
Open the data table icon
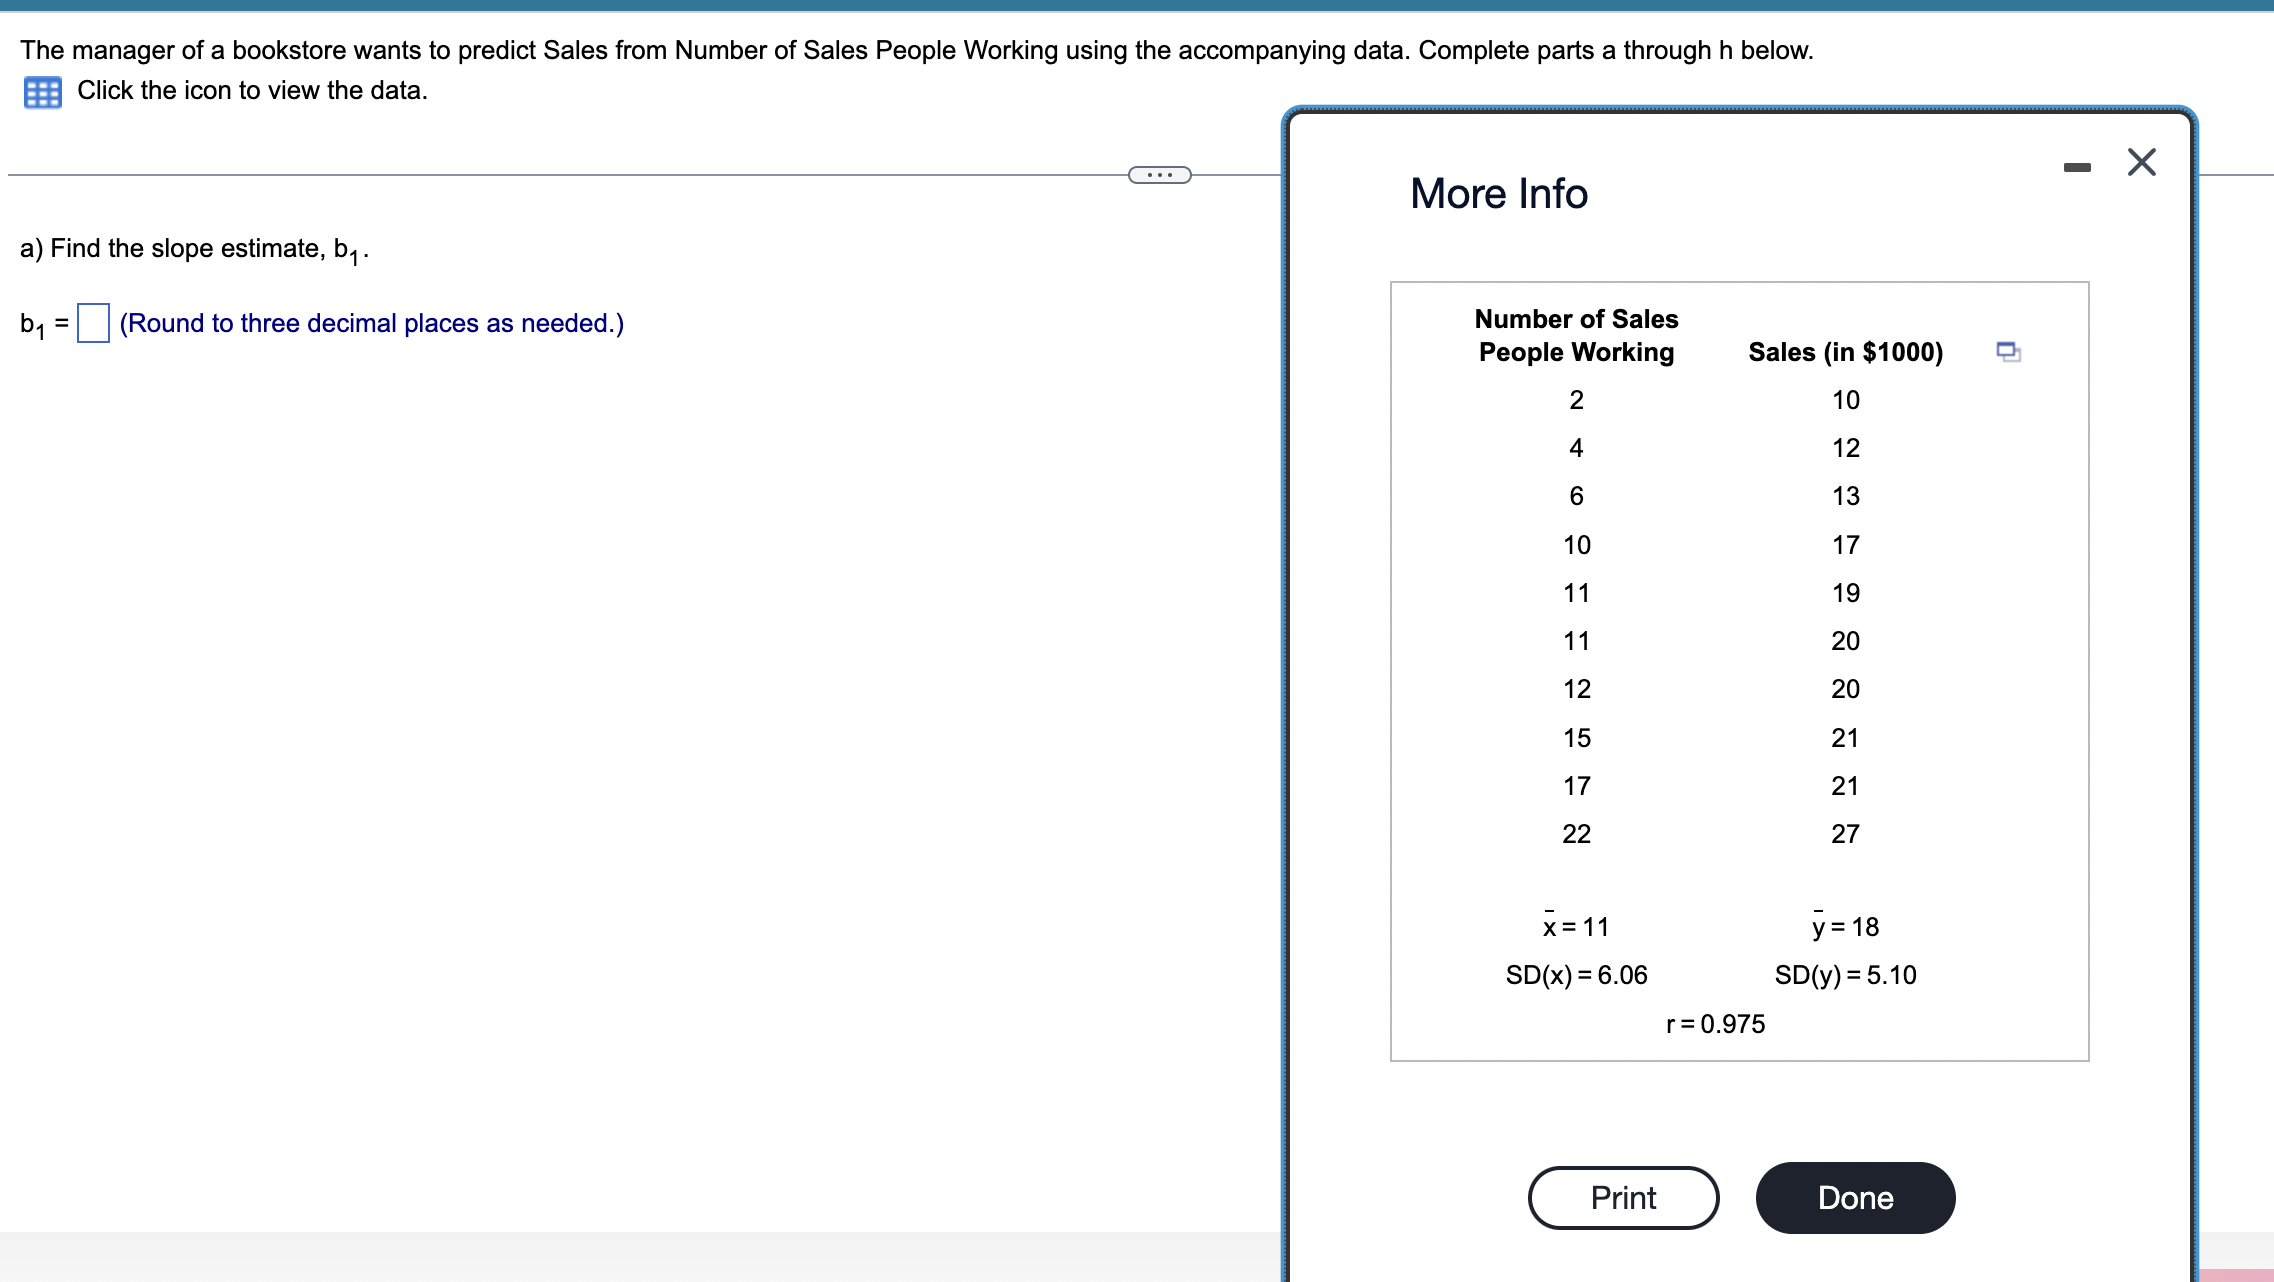click(42, 92)
